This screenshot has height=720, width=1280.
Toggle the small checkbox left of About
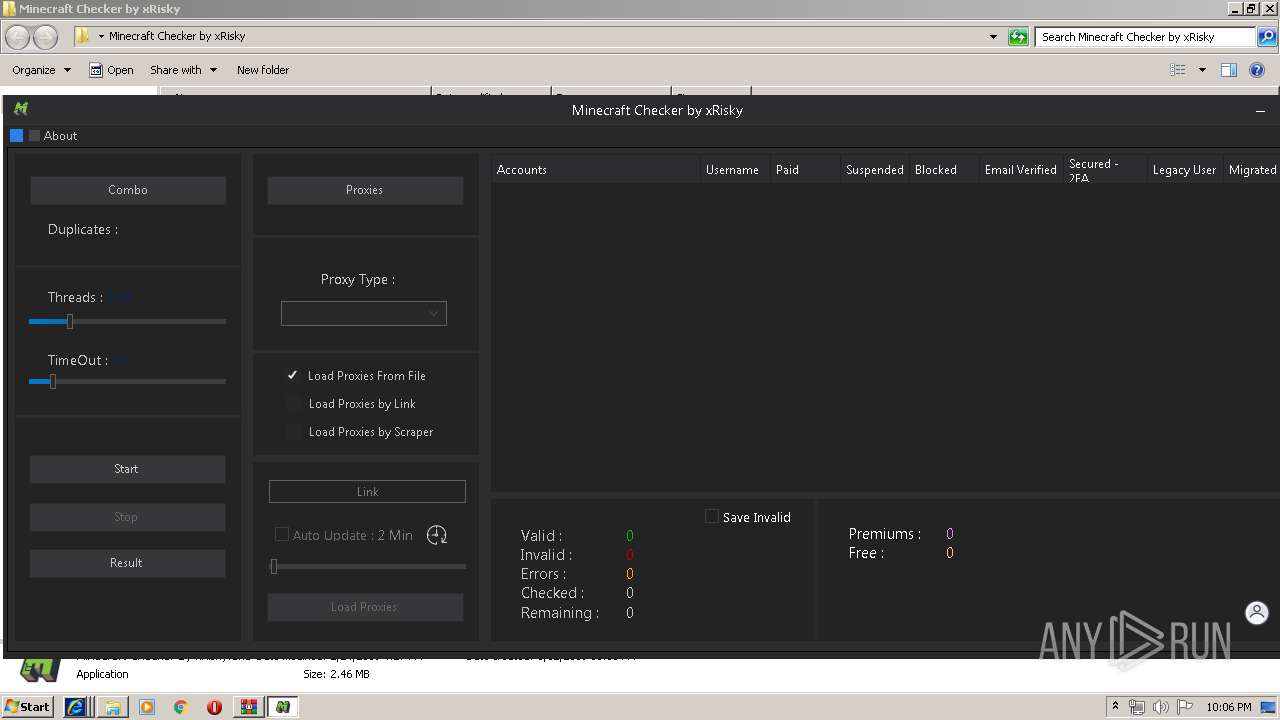pos(34,136)
